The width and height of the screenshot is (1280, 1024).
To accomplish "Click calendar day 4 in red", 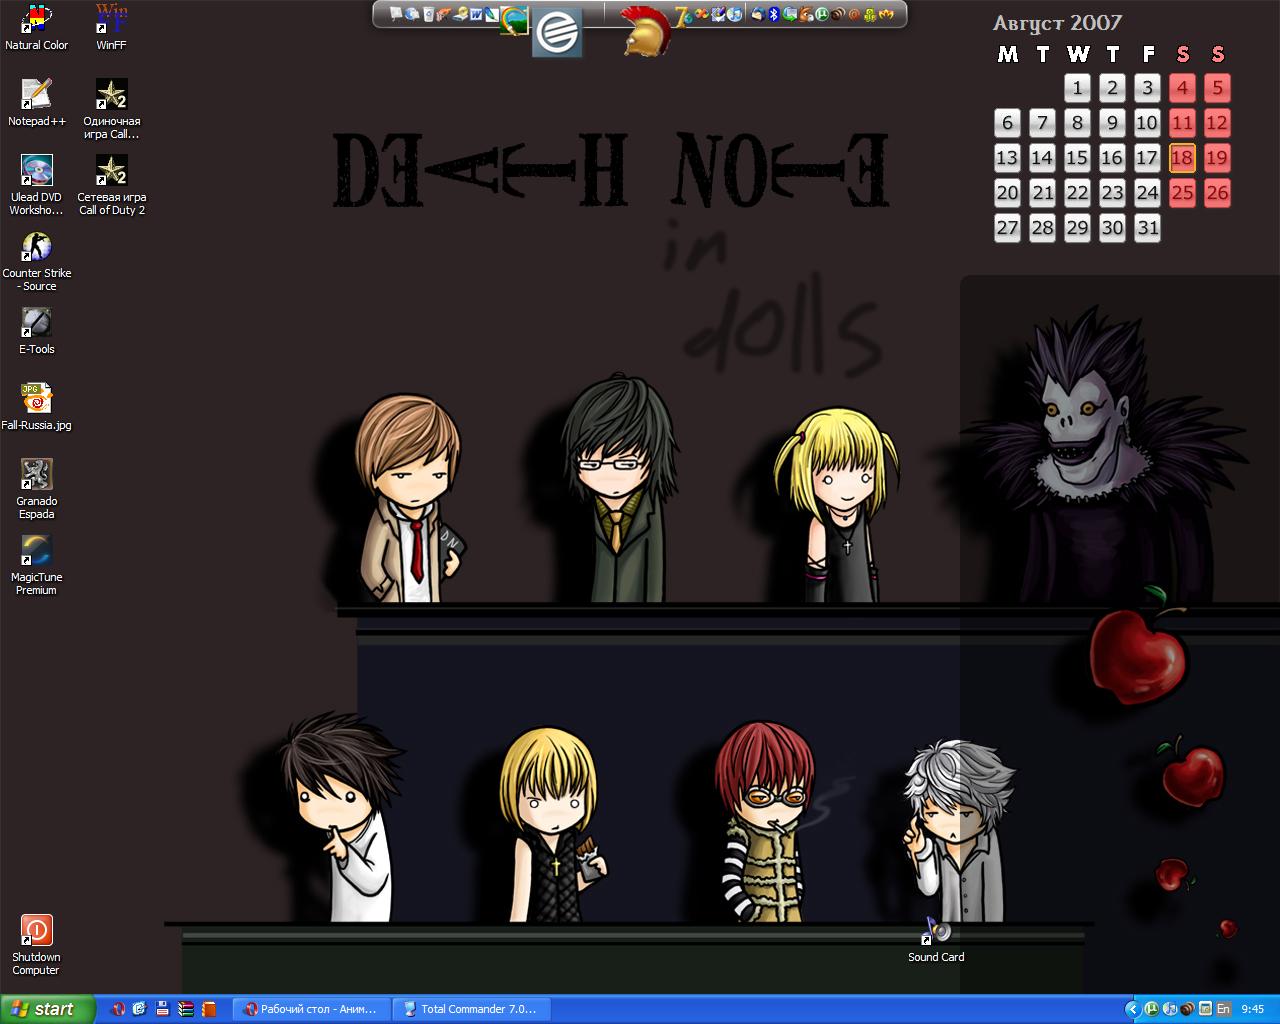I will point(1182,87).
